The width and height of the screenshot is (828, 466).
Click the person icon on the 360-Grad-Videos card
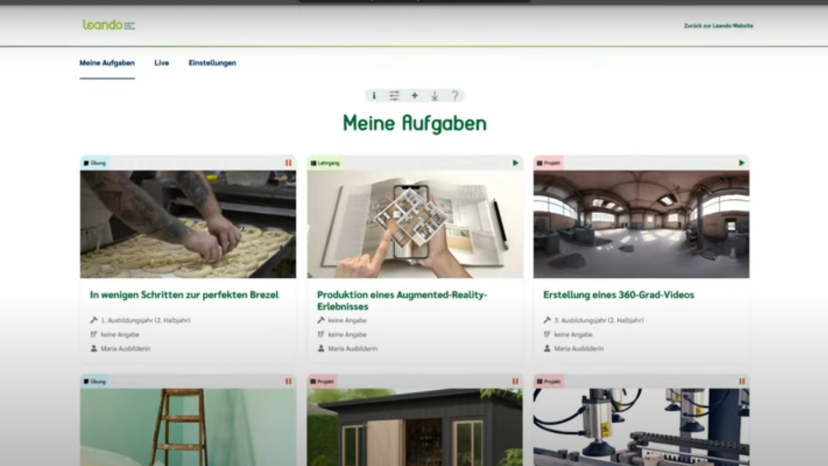(547, 349)
